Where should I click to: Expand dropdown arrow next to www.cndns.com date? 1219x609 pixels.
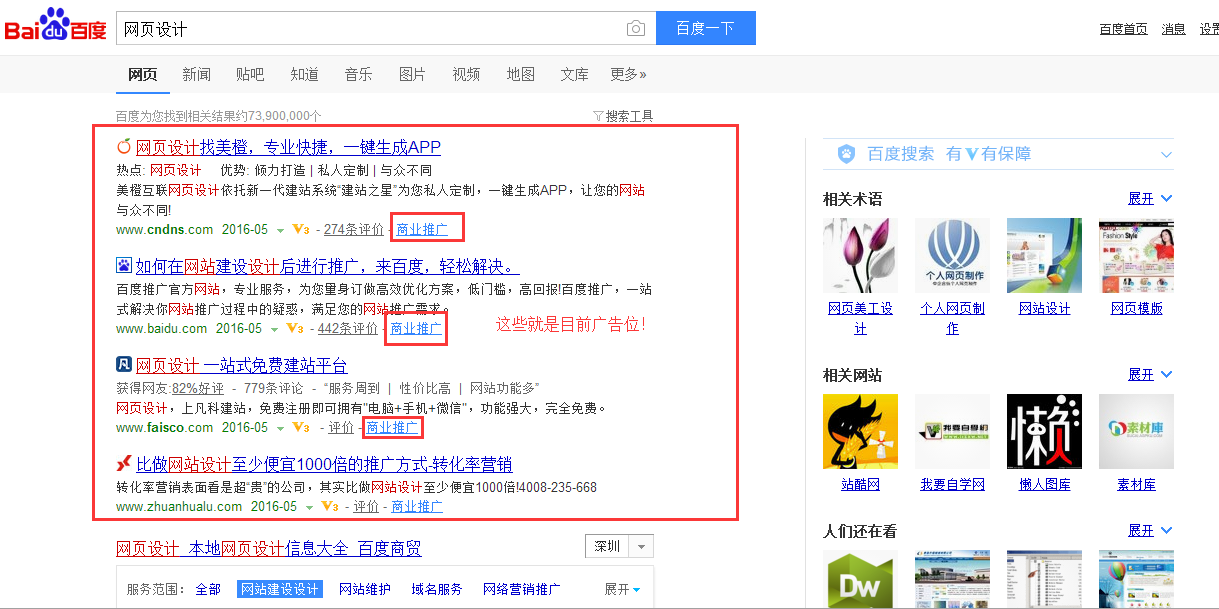click(x=281, y=230)
